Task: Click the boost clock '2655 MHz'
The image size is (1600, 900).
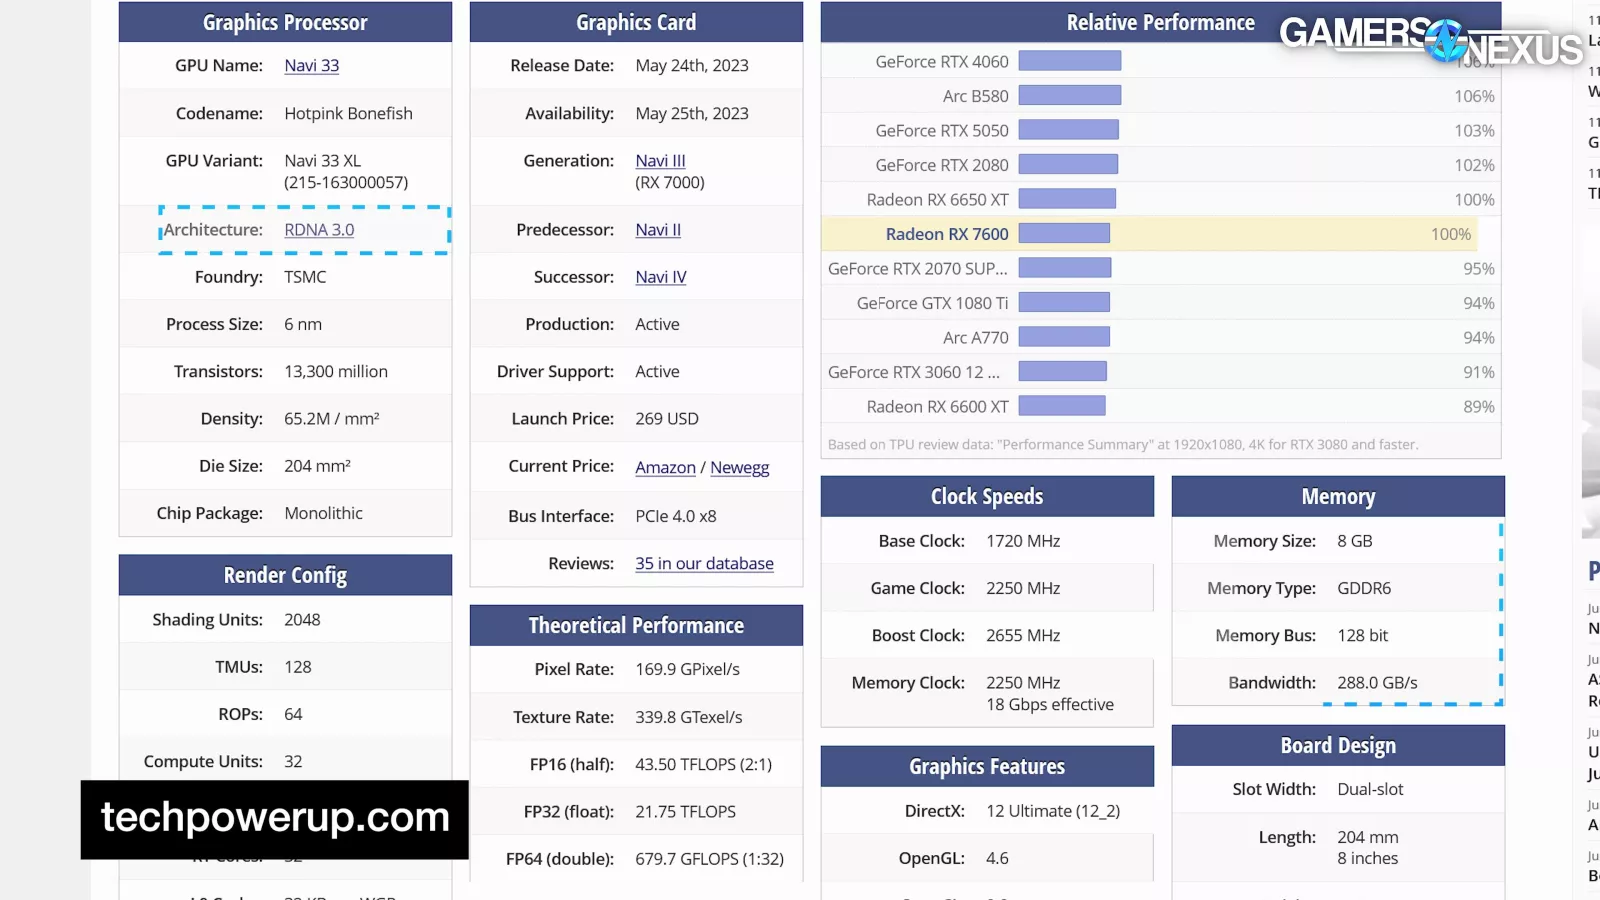Action: (x=1023, y=636)
